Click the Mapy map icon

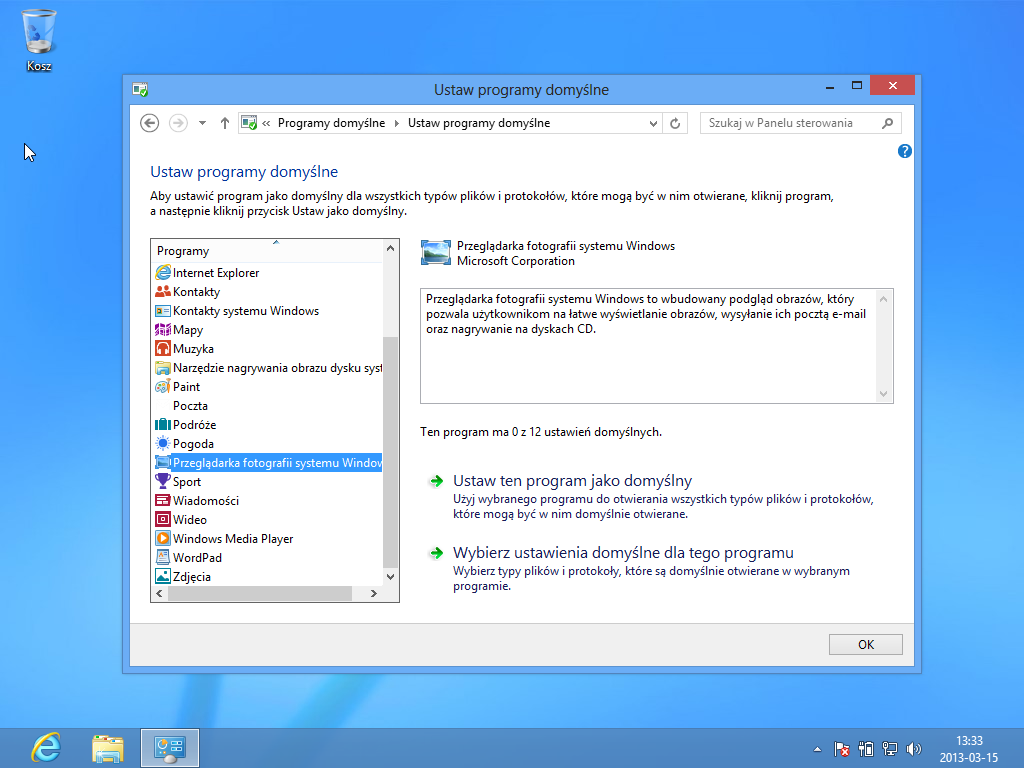(163, 329)
